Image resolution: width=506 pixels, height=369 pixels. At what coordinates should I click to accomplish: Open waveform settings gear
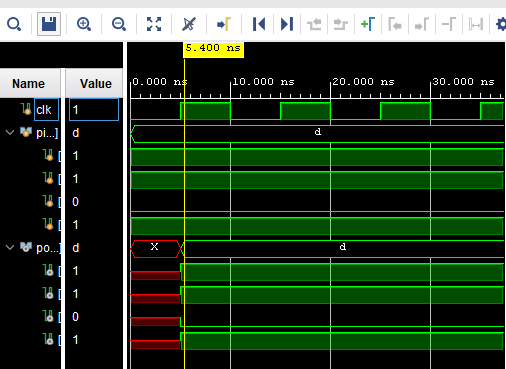(501, 24)
